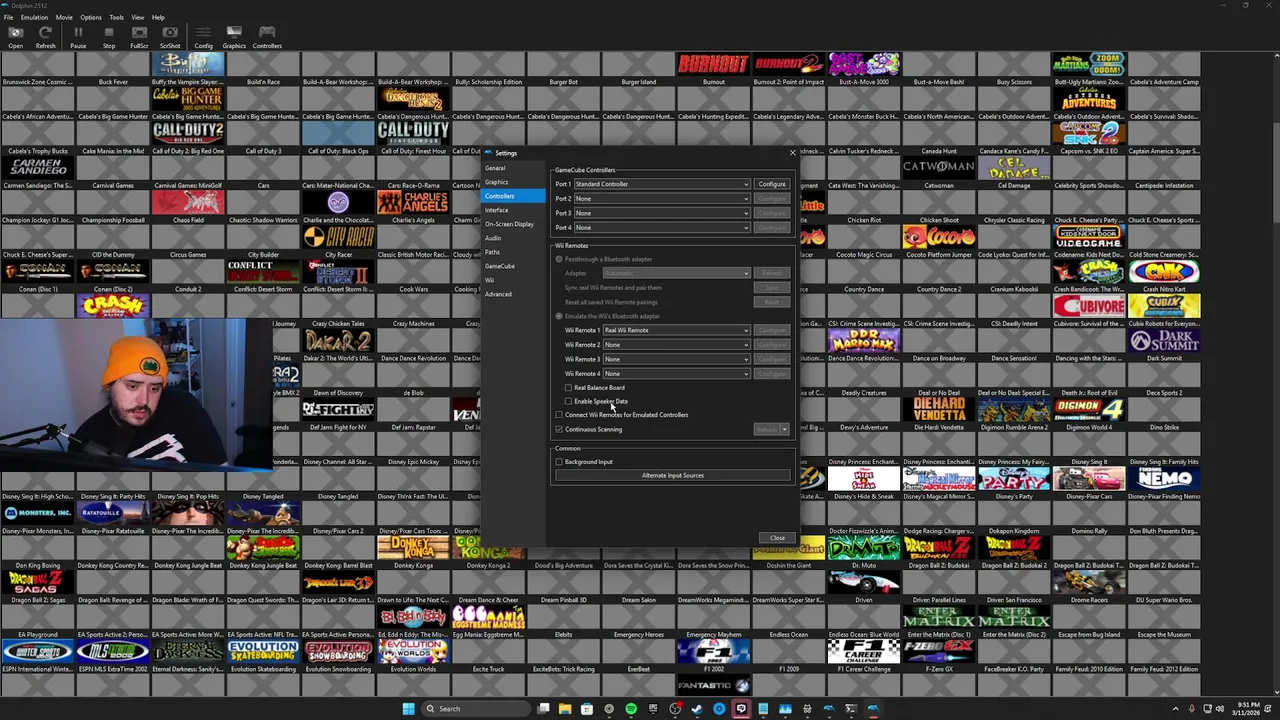Click the Open toolbar icon
The height and width of the screenshot is (720, 1280).
point(15,33)
